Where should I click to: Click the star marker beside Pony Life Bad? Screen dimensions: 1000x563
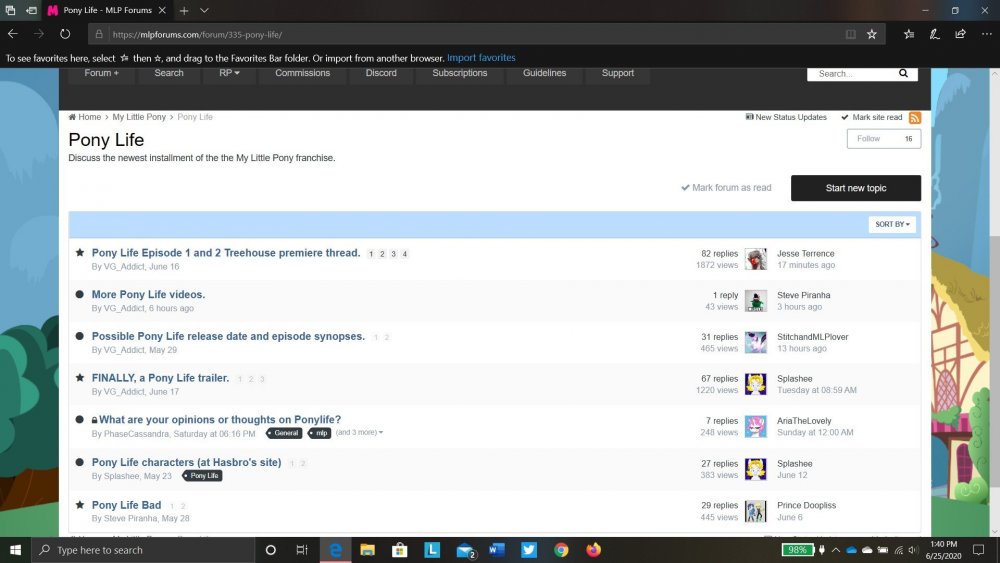(x=80, y=504)
